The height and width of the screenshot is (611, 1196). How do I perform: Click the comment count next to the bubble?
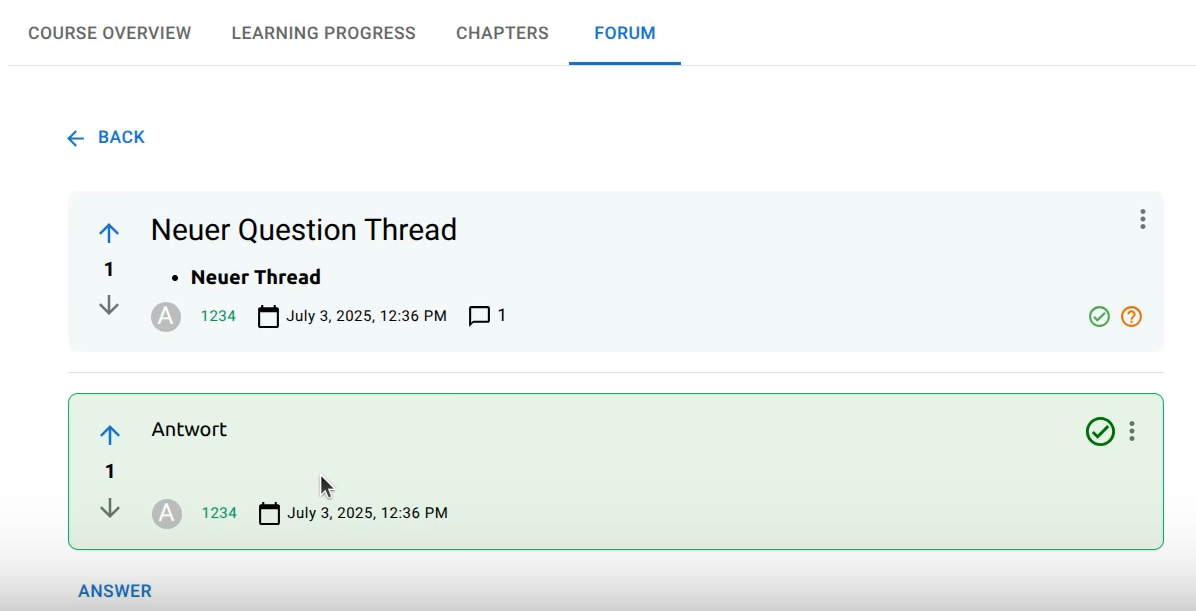click(x=501, y=315)
